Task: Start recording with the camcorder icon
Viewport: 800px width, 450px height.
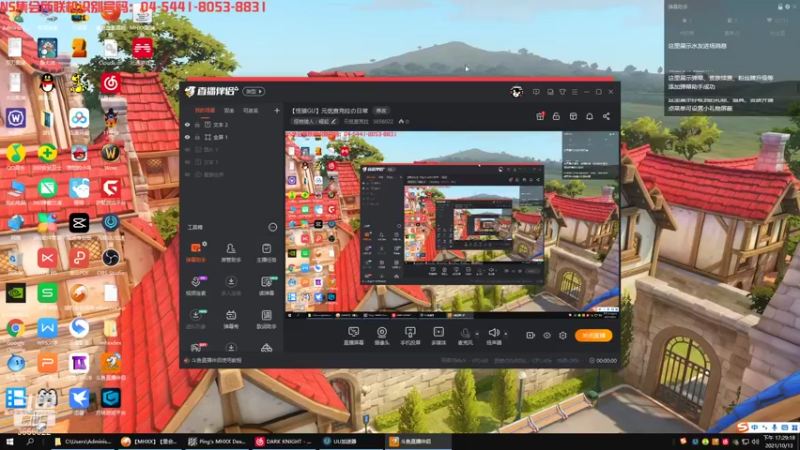Action: click(531, 335)
